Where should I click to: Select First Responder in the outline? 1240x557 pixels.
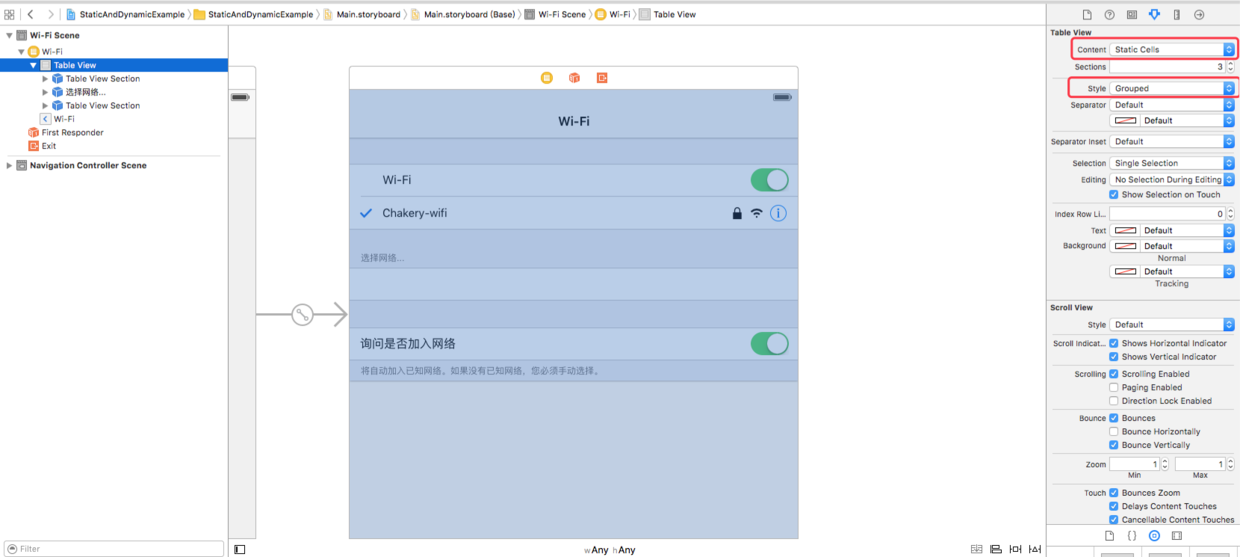tap(72, 132)
